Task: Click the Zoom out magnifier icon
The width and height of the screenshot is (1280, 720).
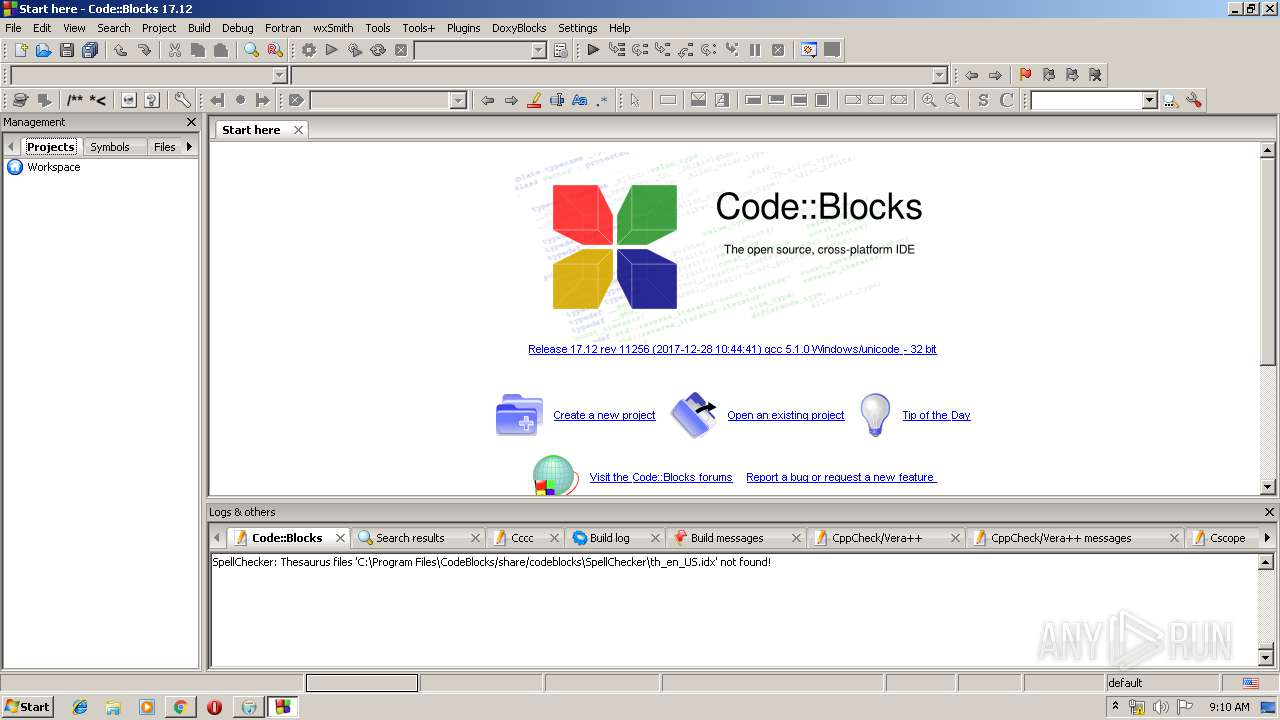Action: 952,100
